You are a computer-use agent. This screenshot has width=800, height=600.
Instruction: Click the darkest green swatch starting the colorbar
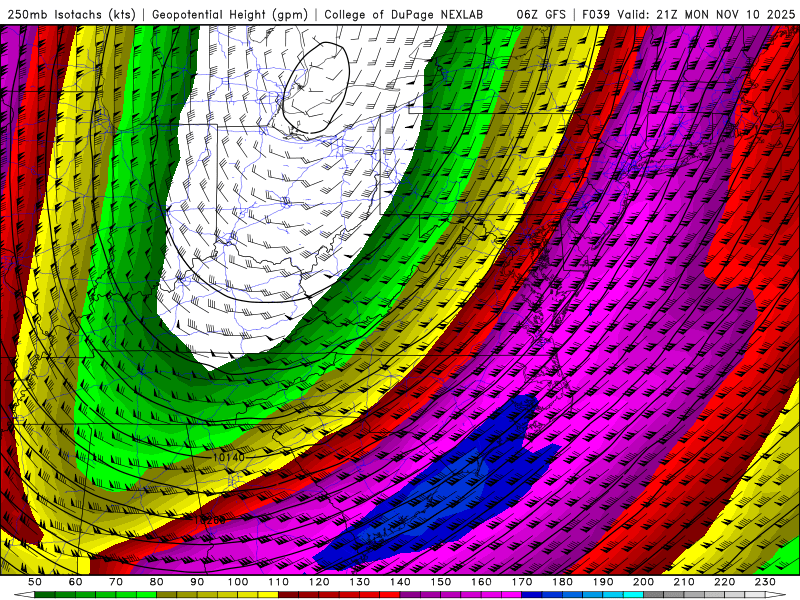45,595
